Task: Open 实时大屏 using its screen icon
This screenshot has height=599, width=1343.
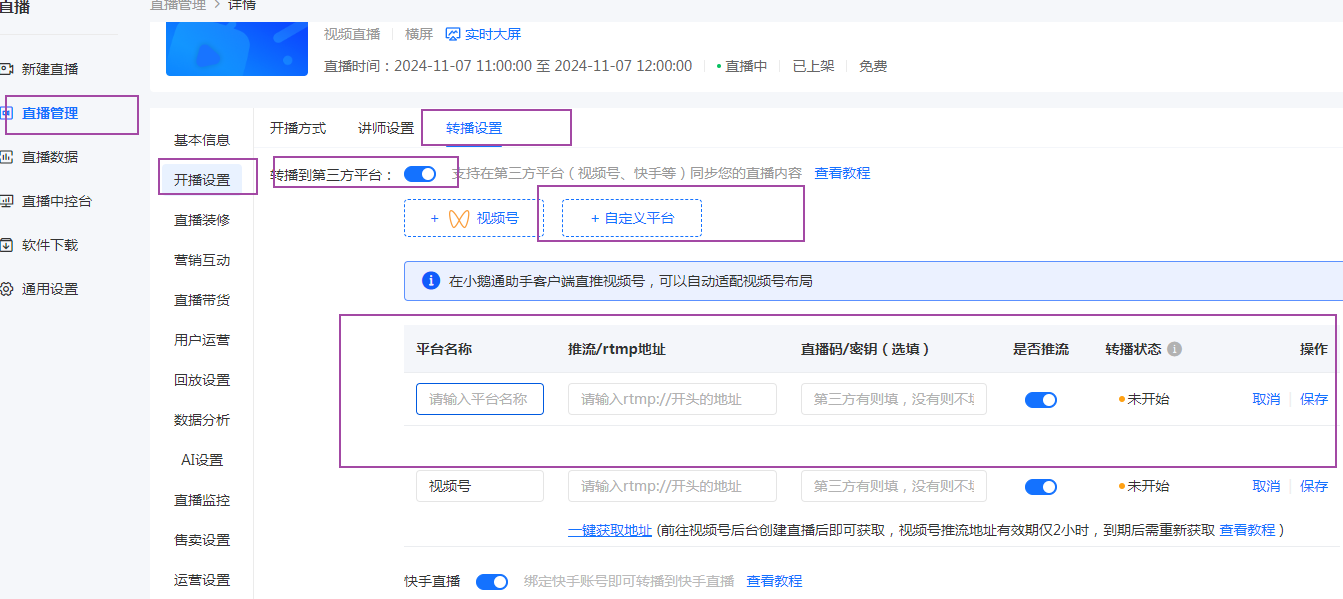Action: 455,33
